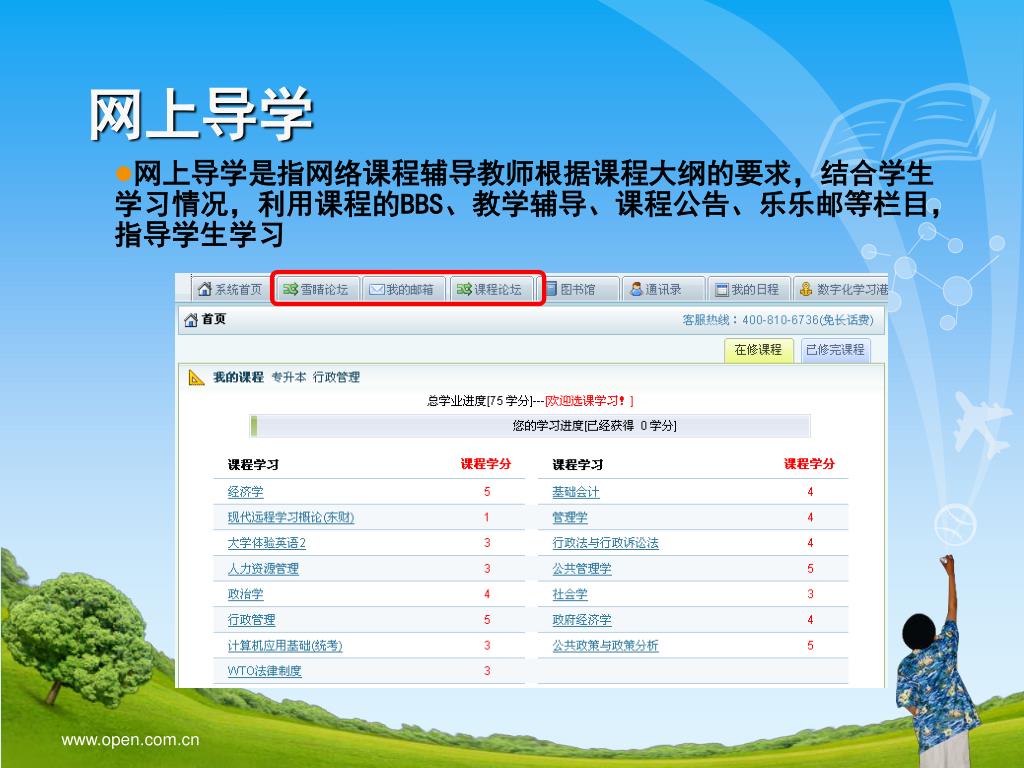Click the left 课程学习 column header
The width and height of the screenshot is (1024, 768).
[253, 465]
